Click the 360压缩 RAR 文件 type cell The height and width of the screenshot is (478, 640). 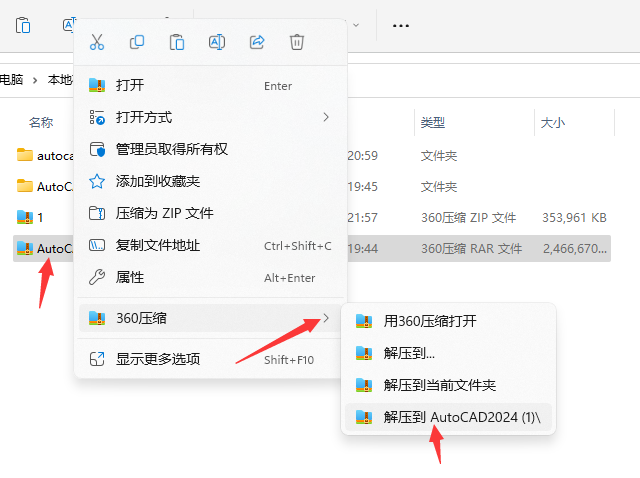471,249
